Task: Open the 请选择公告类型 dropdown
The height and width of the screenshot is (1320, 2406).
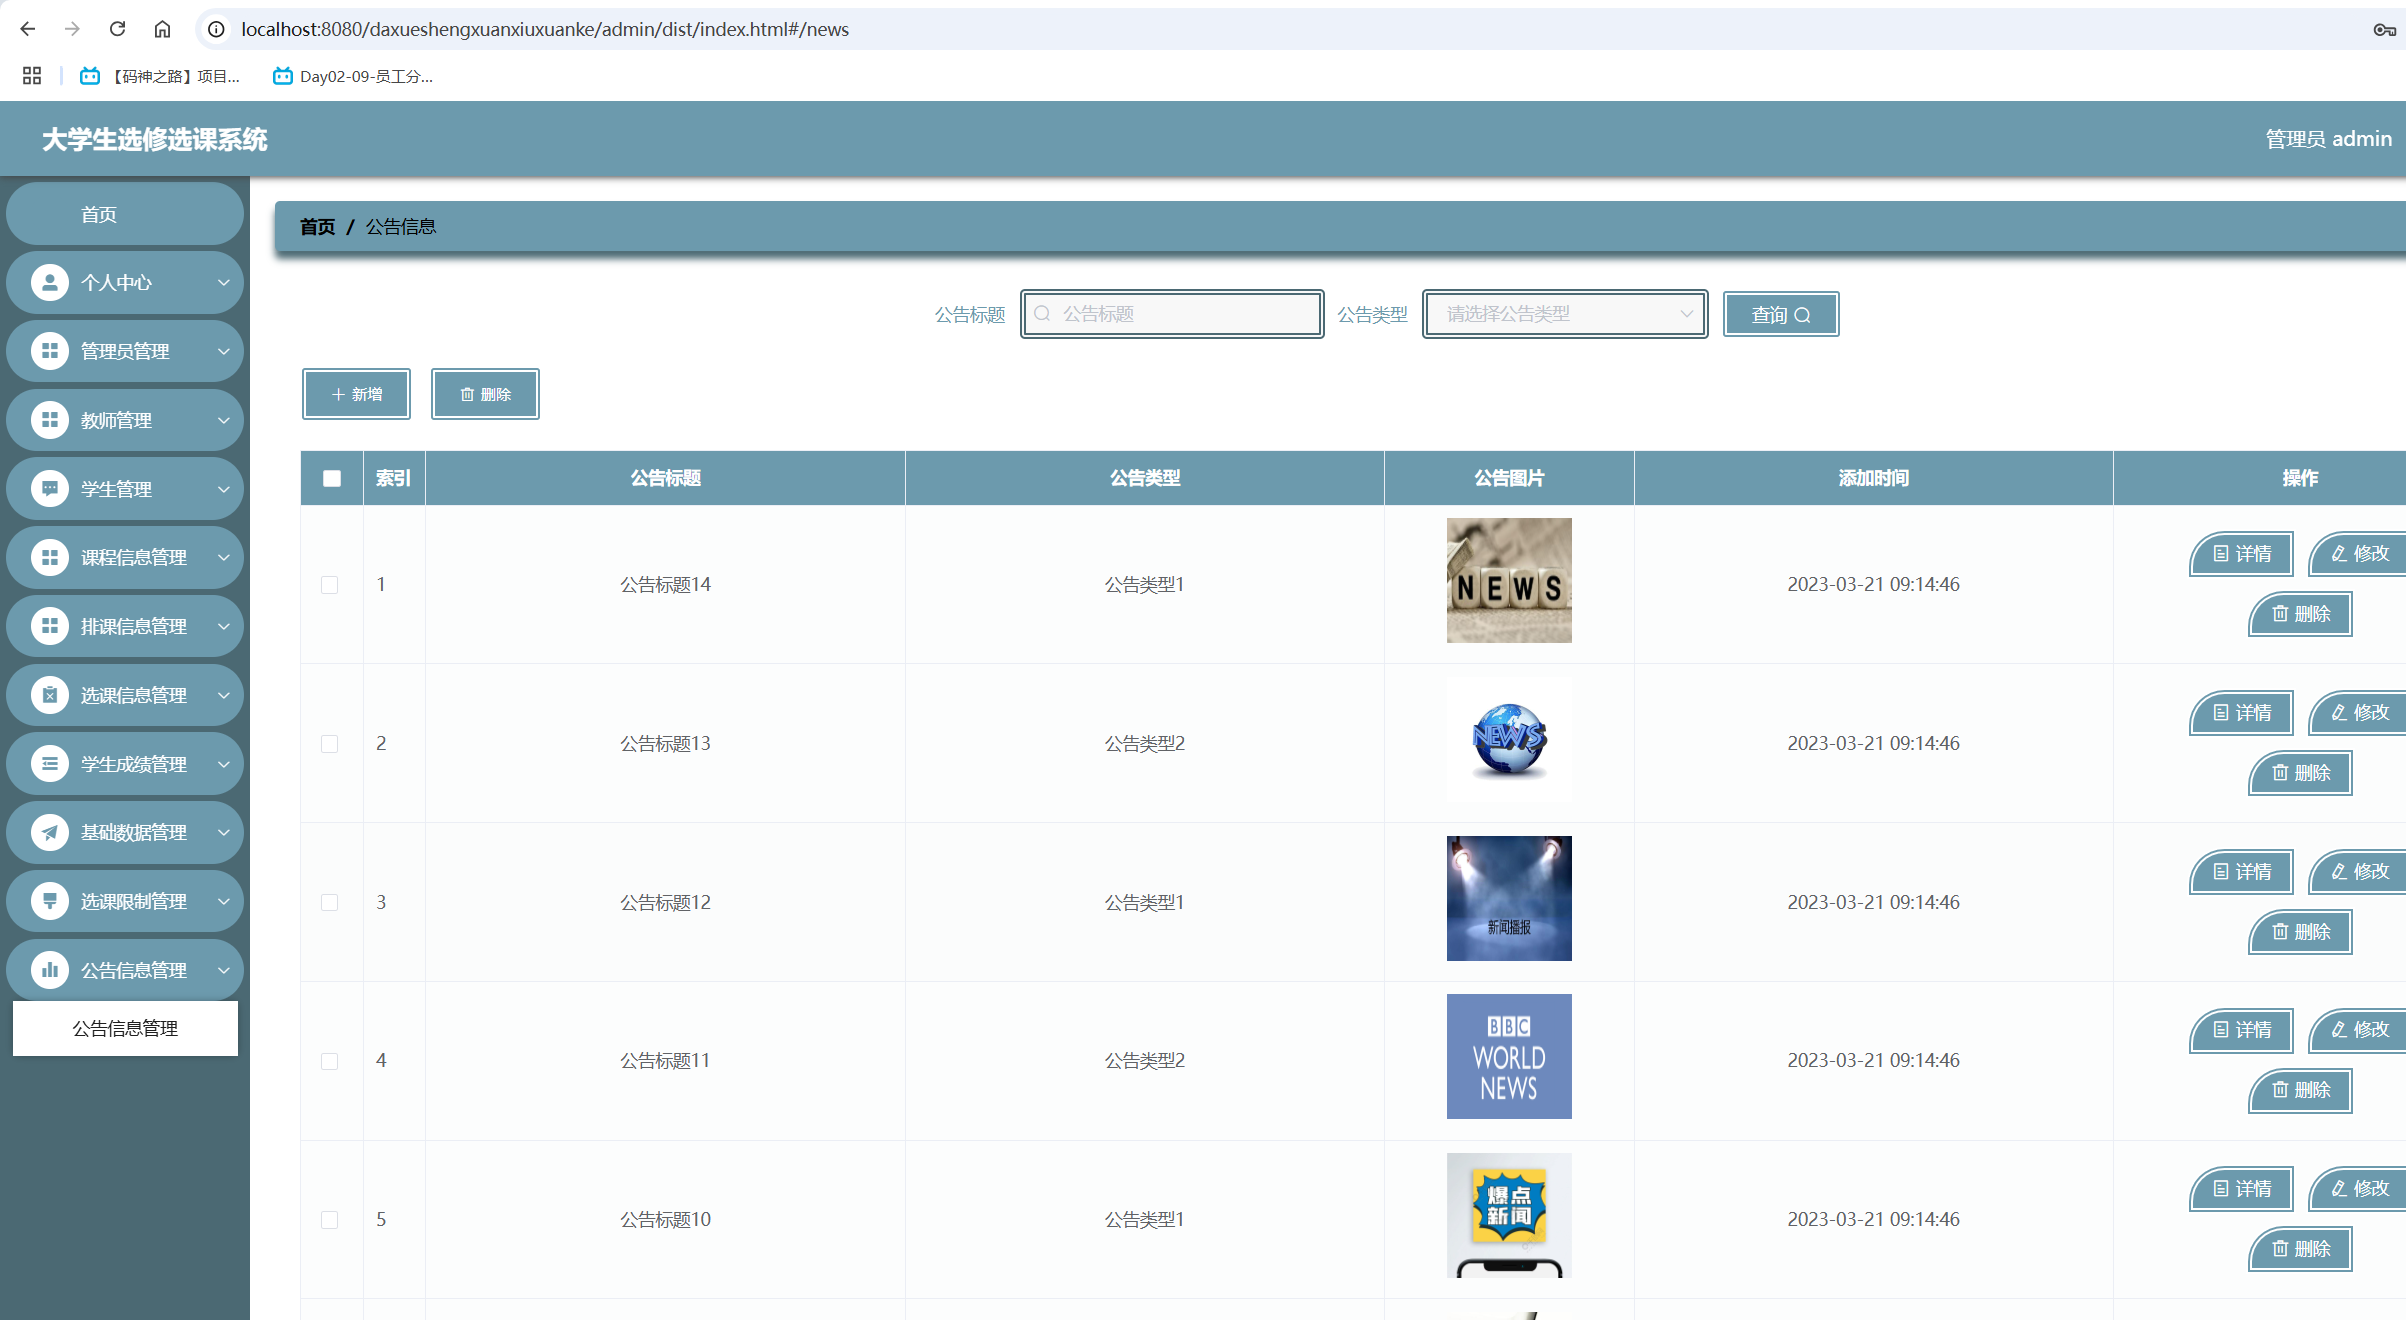Action: click(x=1564, y=314)
